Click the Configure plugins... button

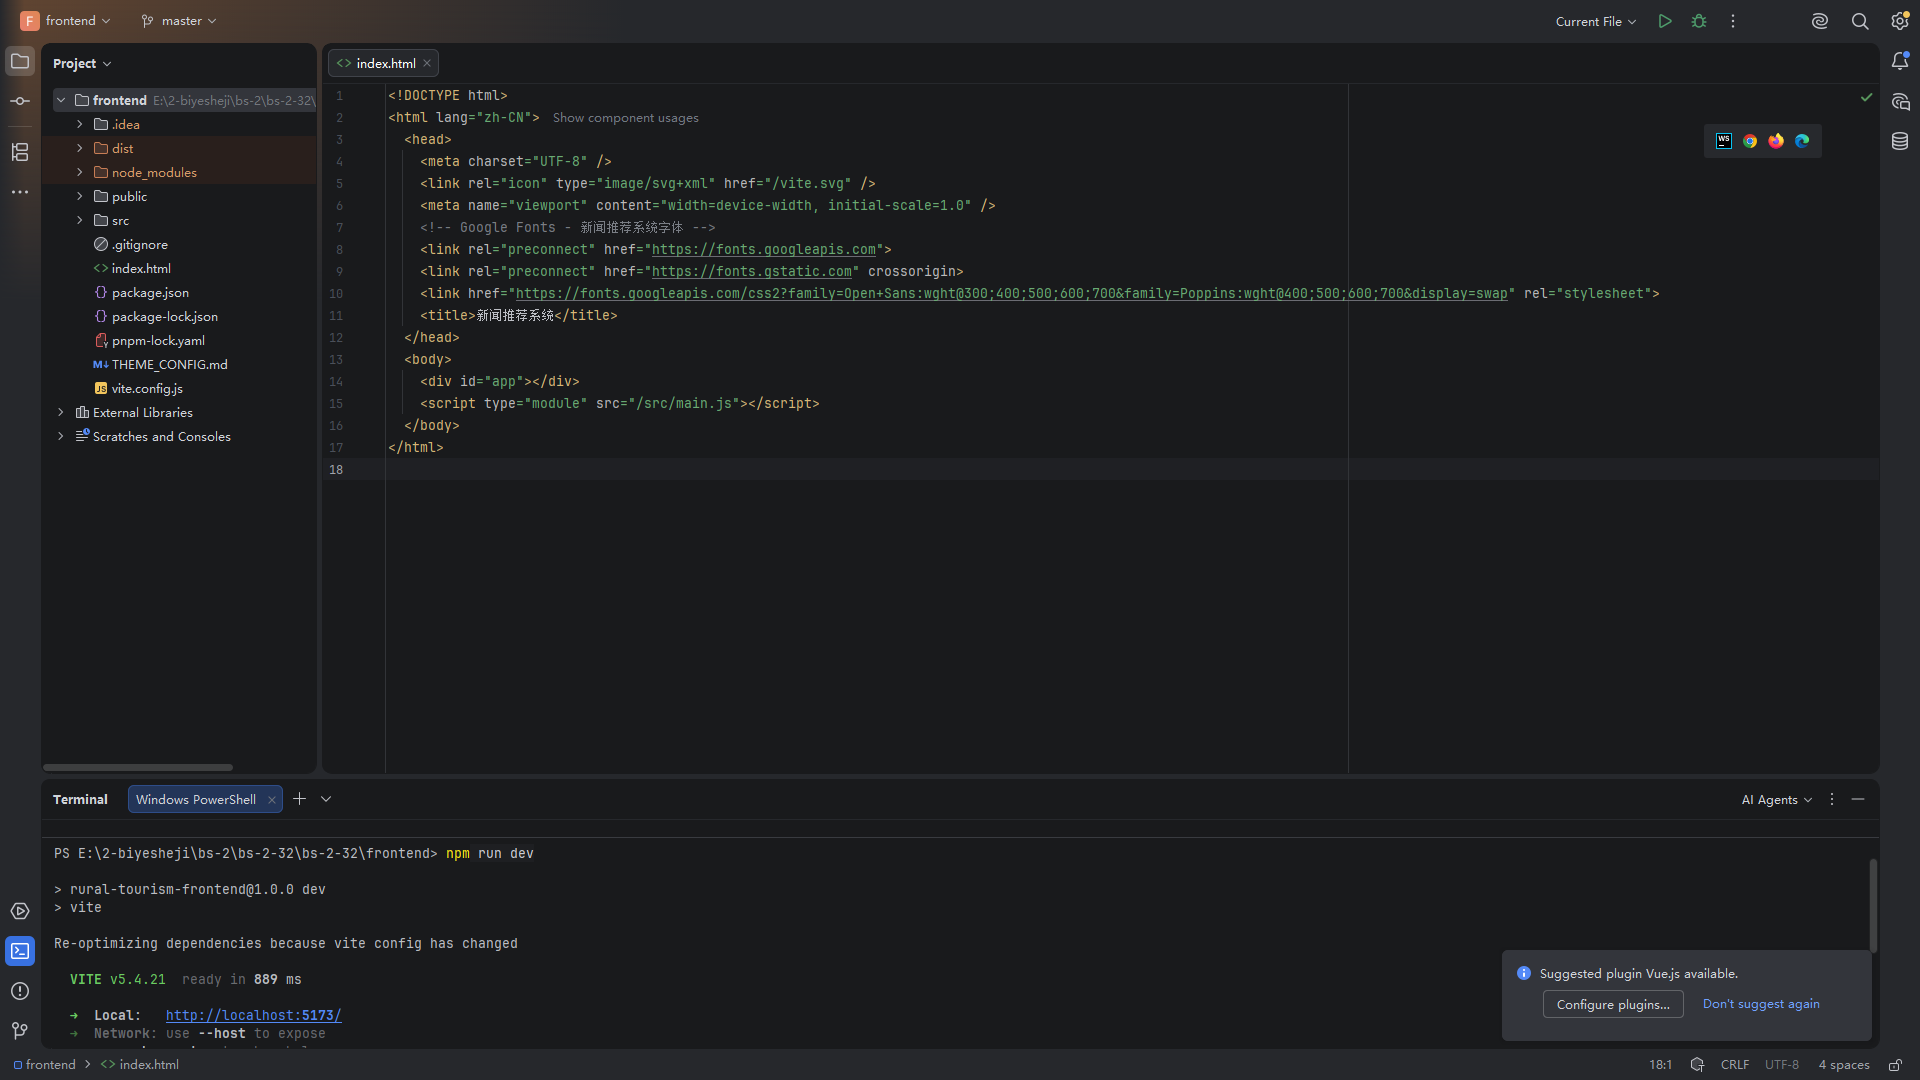pyautogui.click(x=1613, y=1004)
